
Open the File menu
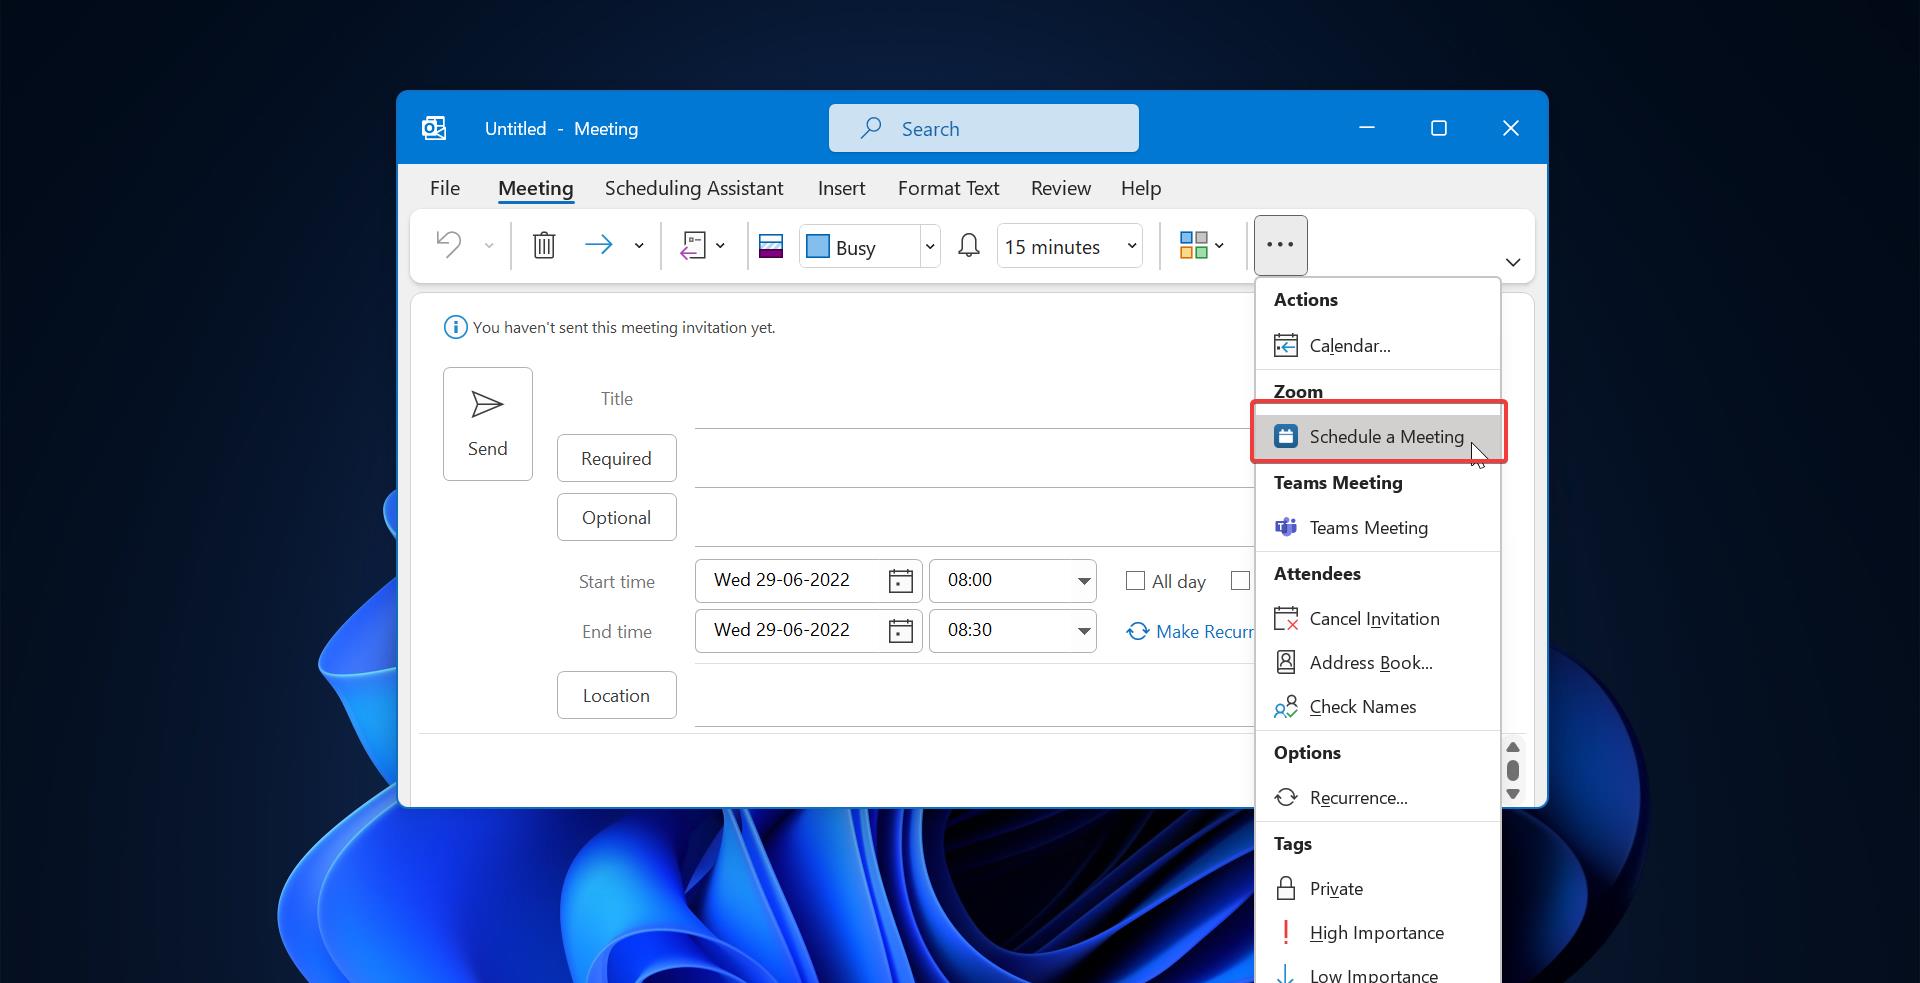[x=445, y=188]
